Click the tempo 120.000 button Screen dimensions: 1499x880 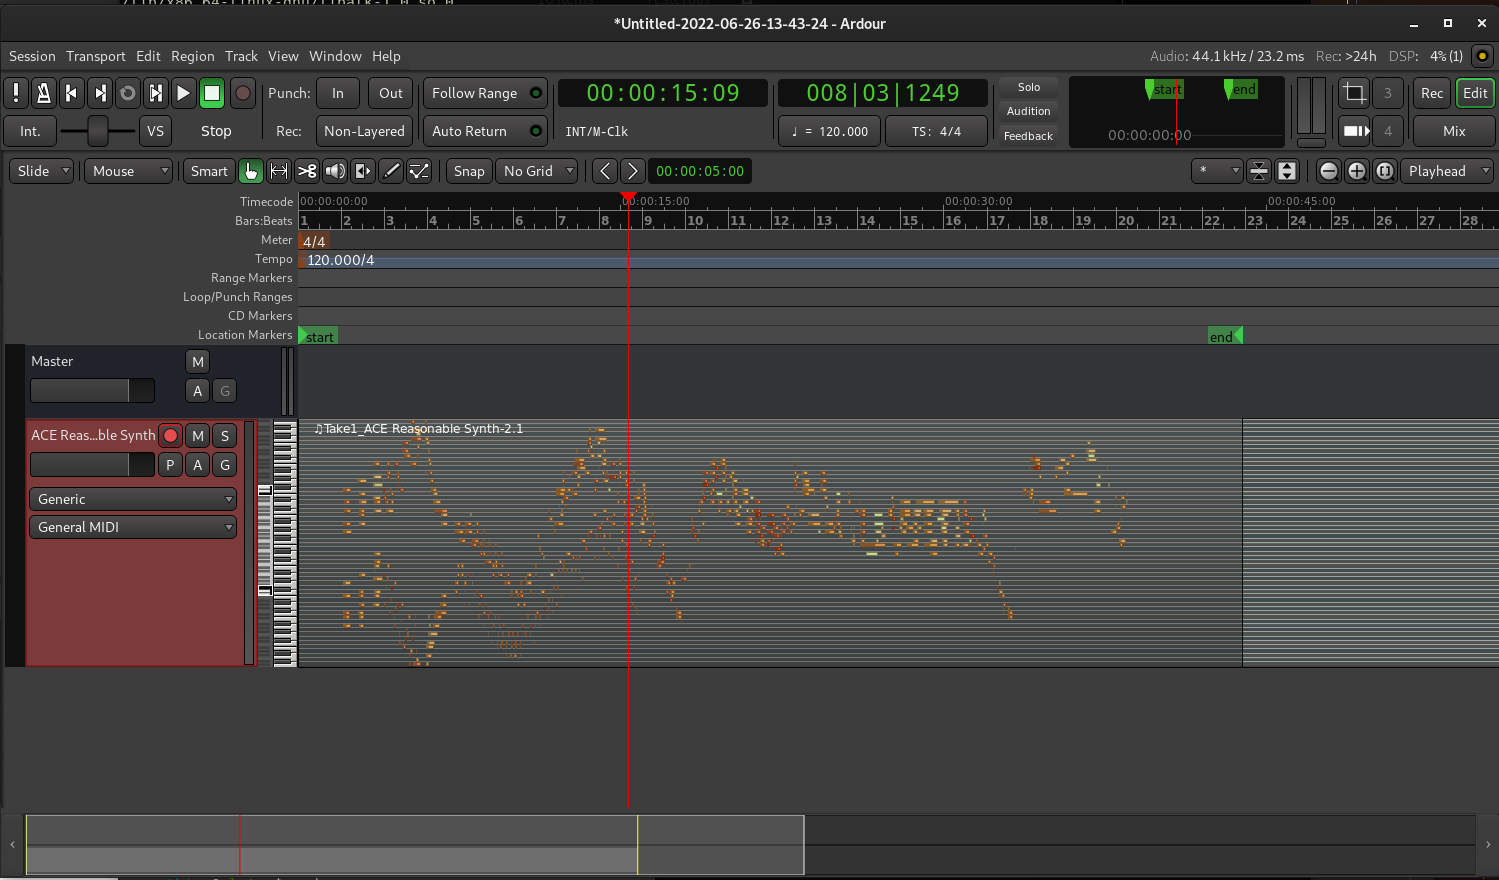[831, 131]
